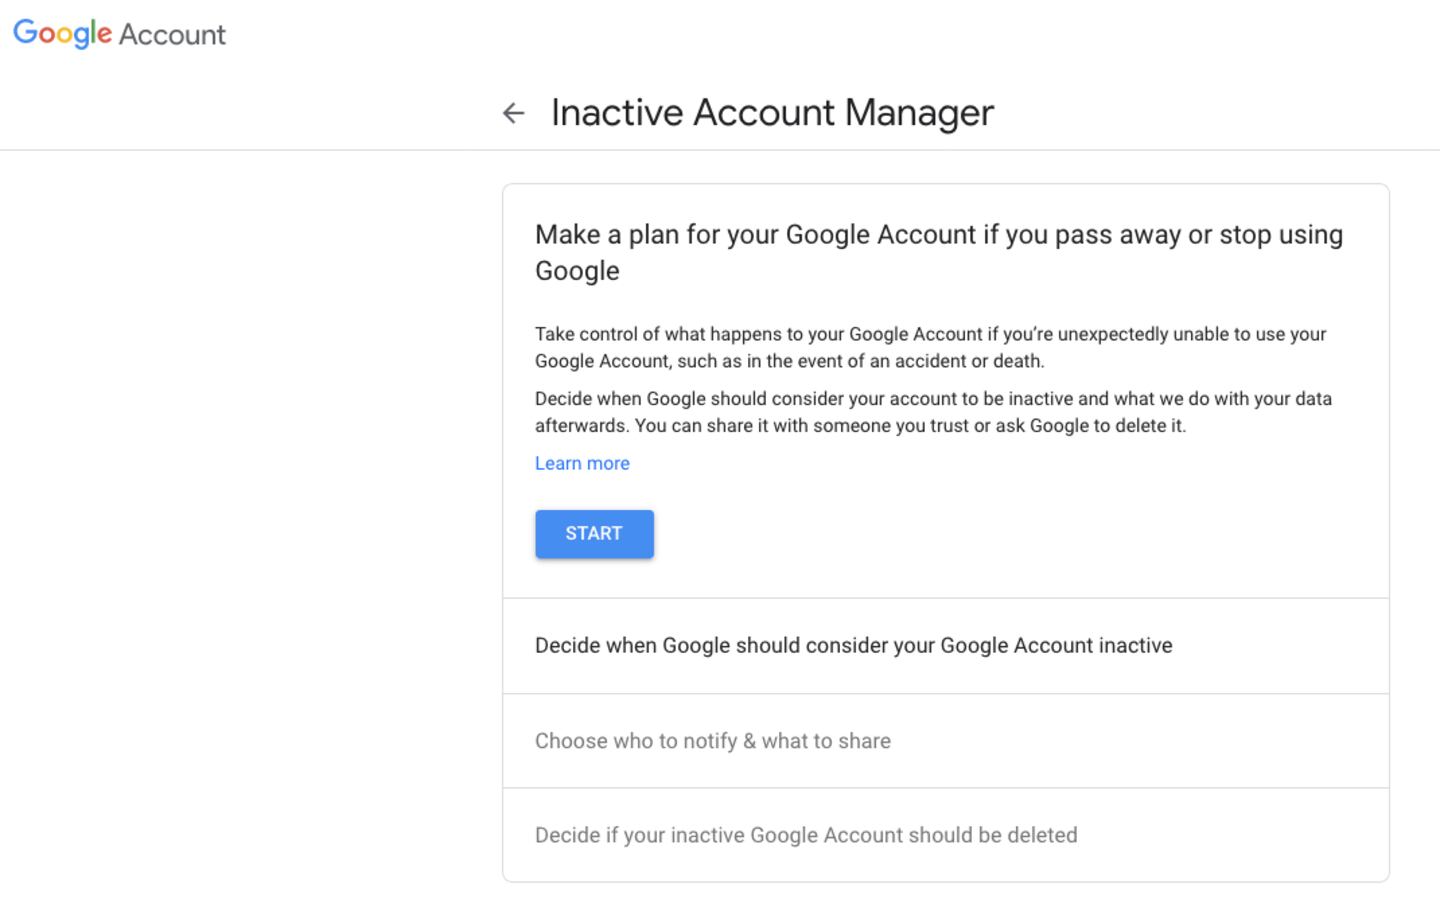
Task: Click "afterwards. You can share it" text line
Action: pyautogui.click(x=860, y=425)
